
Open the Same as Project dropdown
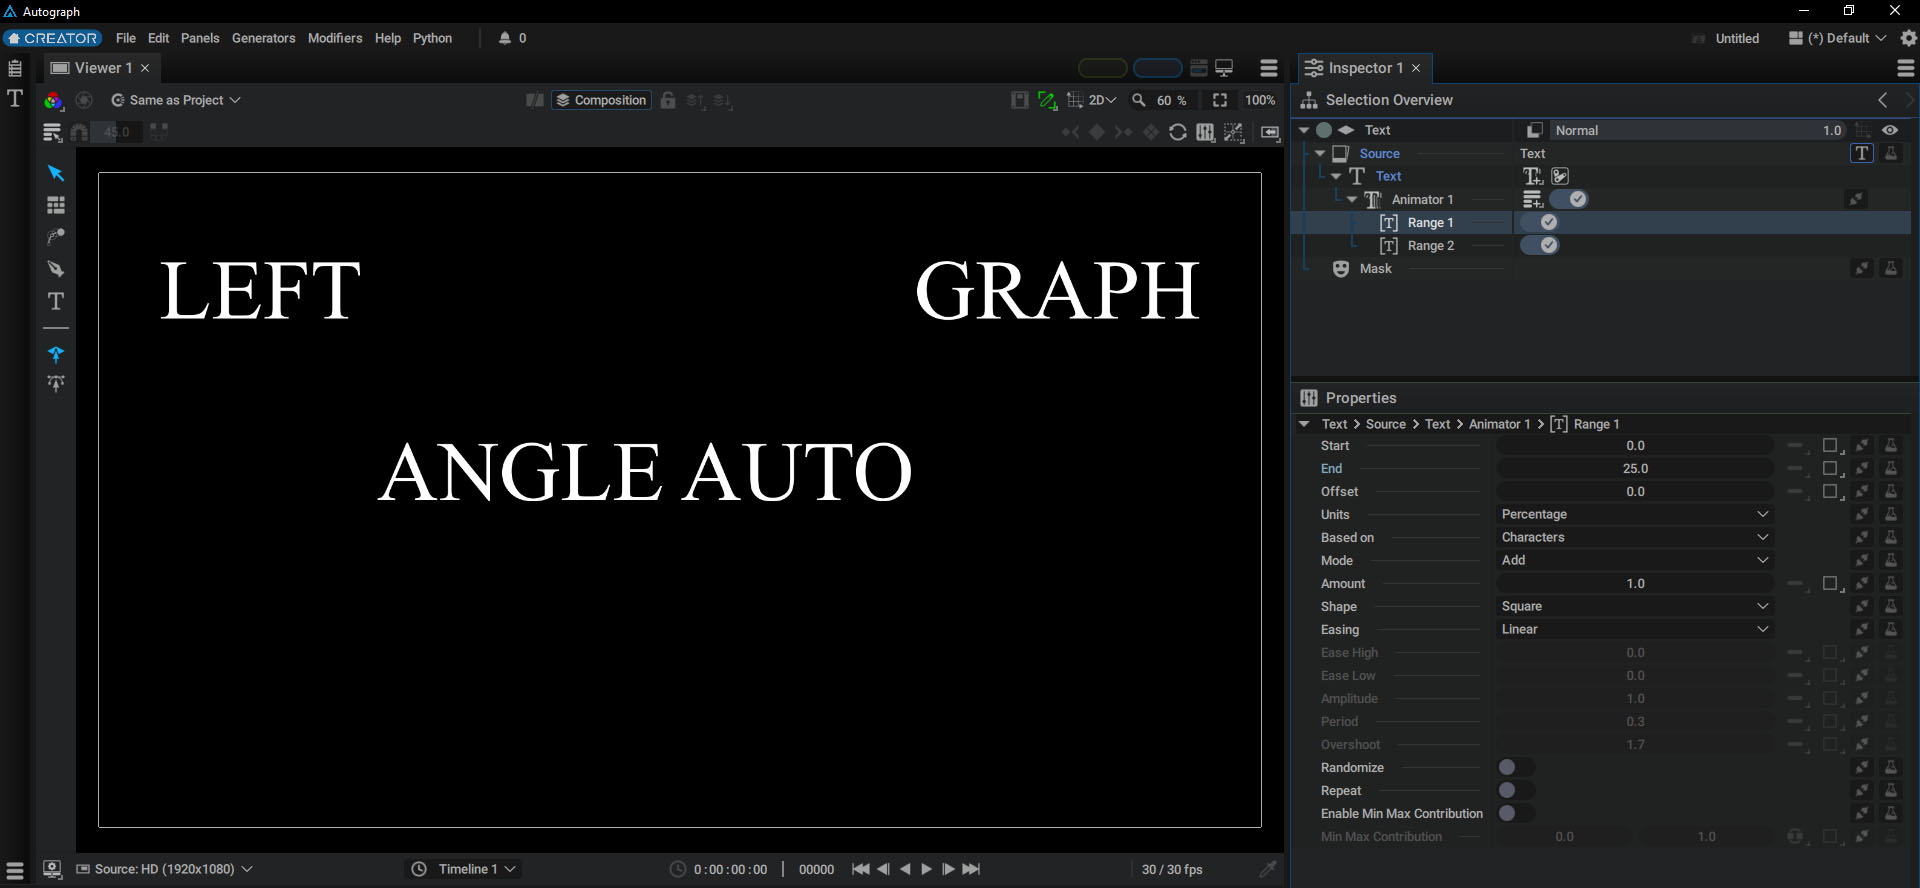tap(176, 100)
